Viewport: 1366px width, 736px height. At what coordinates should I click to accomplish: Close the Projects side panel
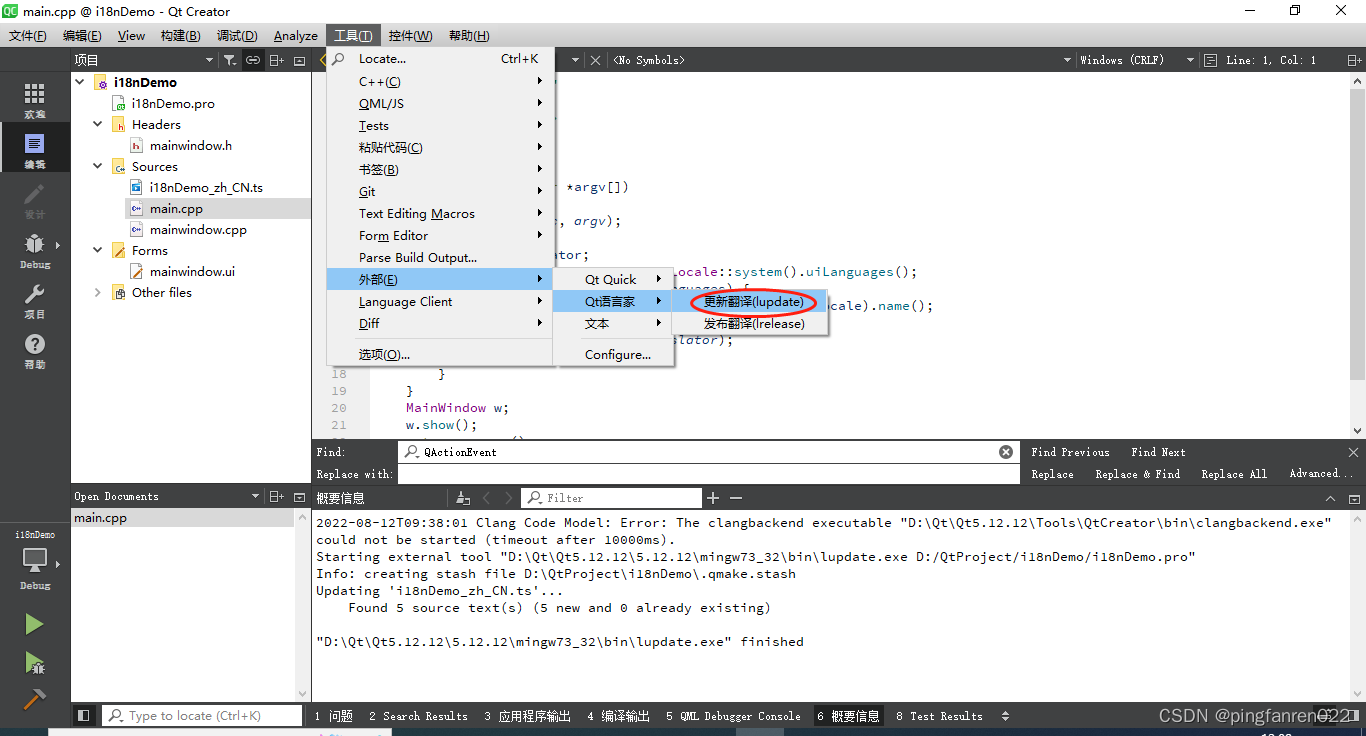coord(299,61)
